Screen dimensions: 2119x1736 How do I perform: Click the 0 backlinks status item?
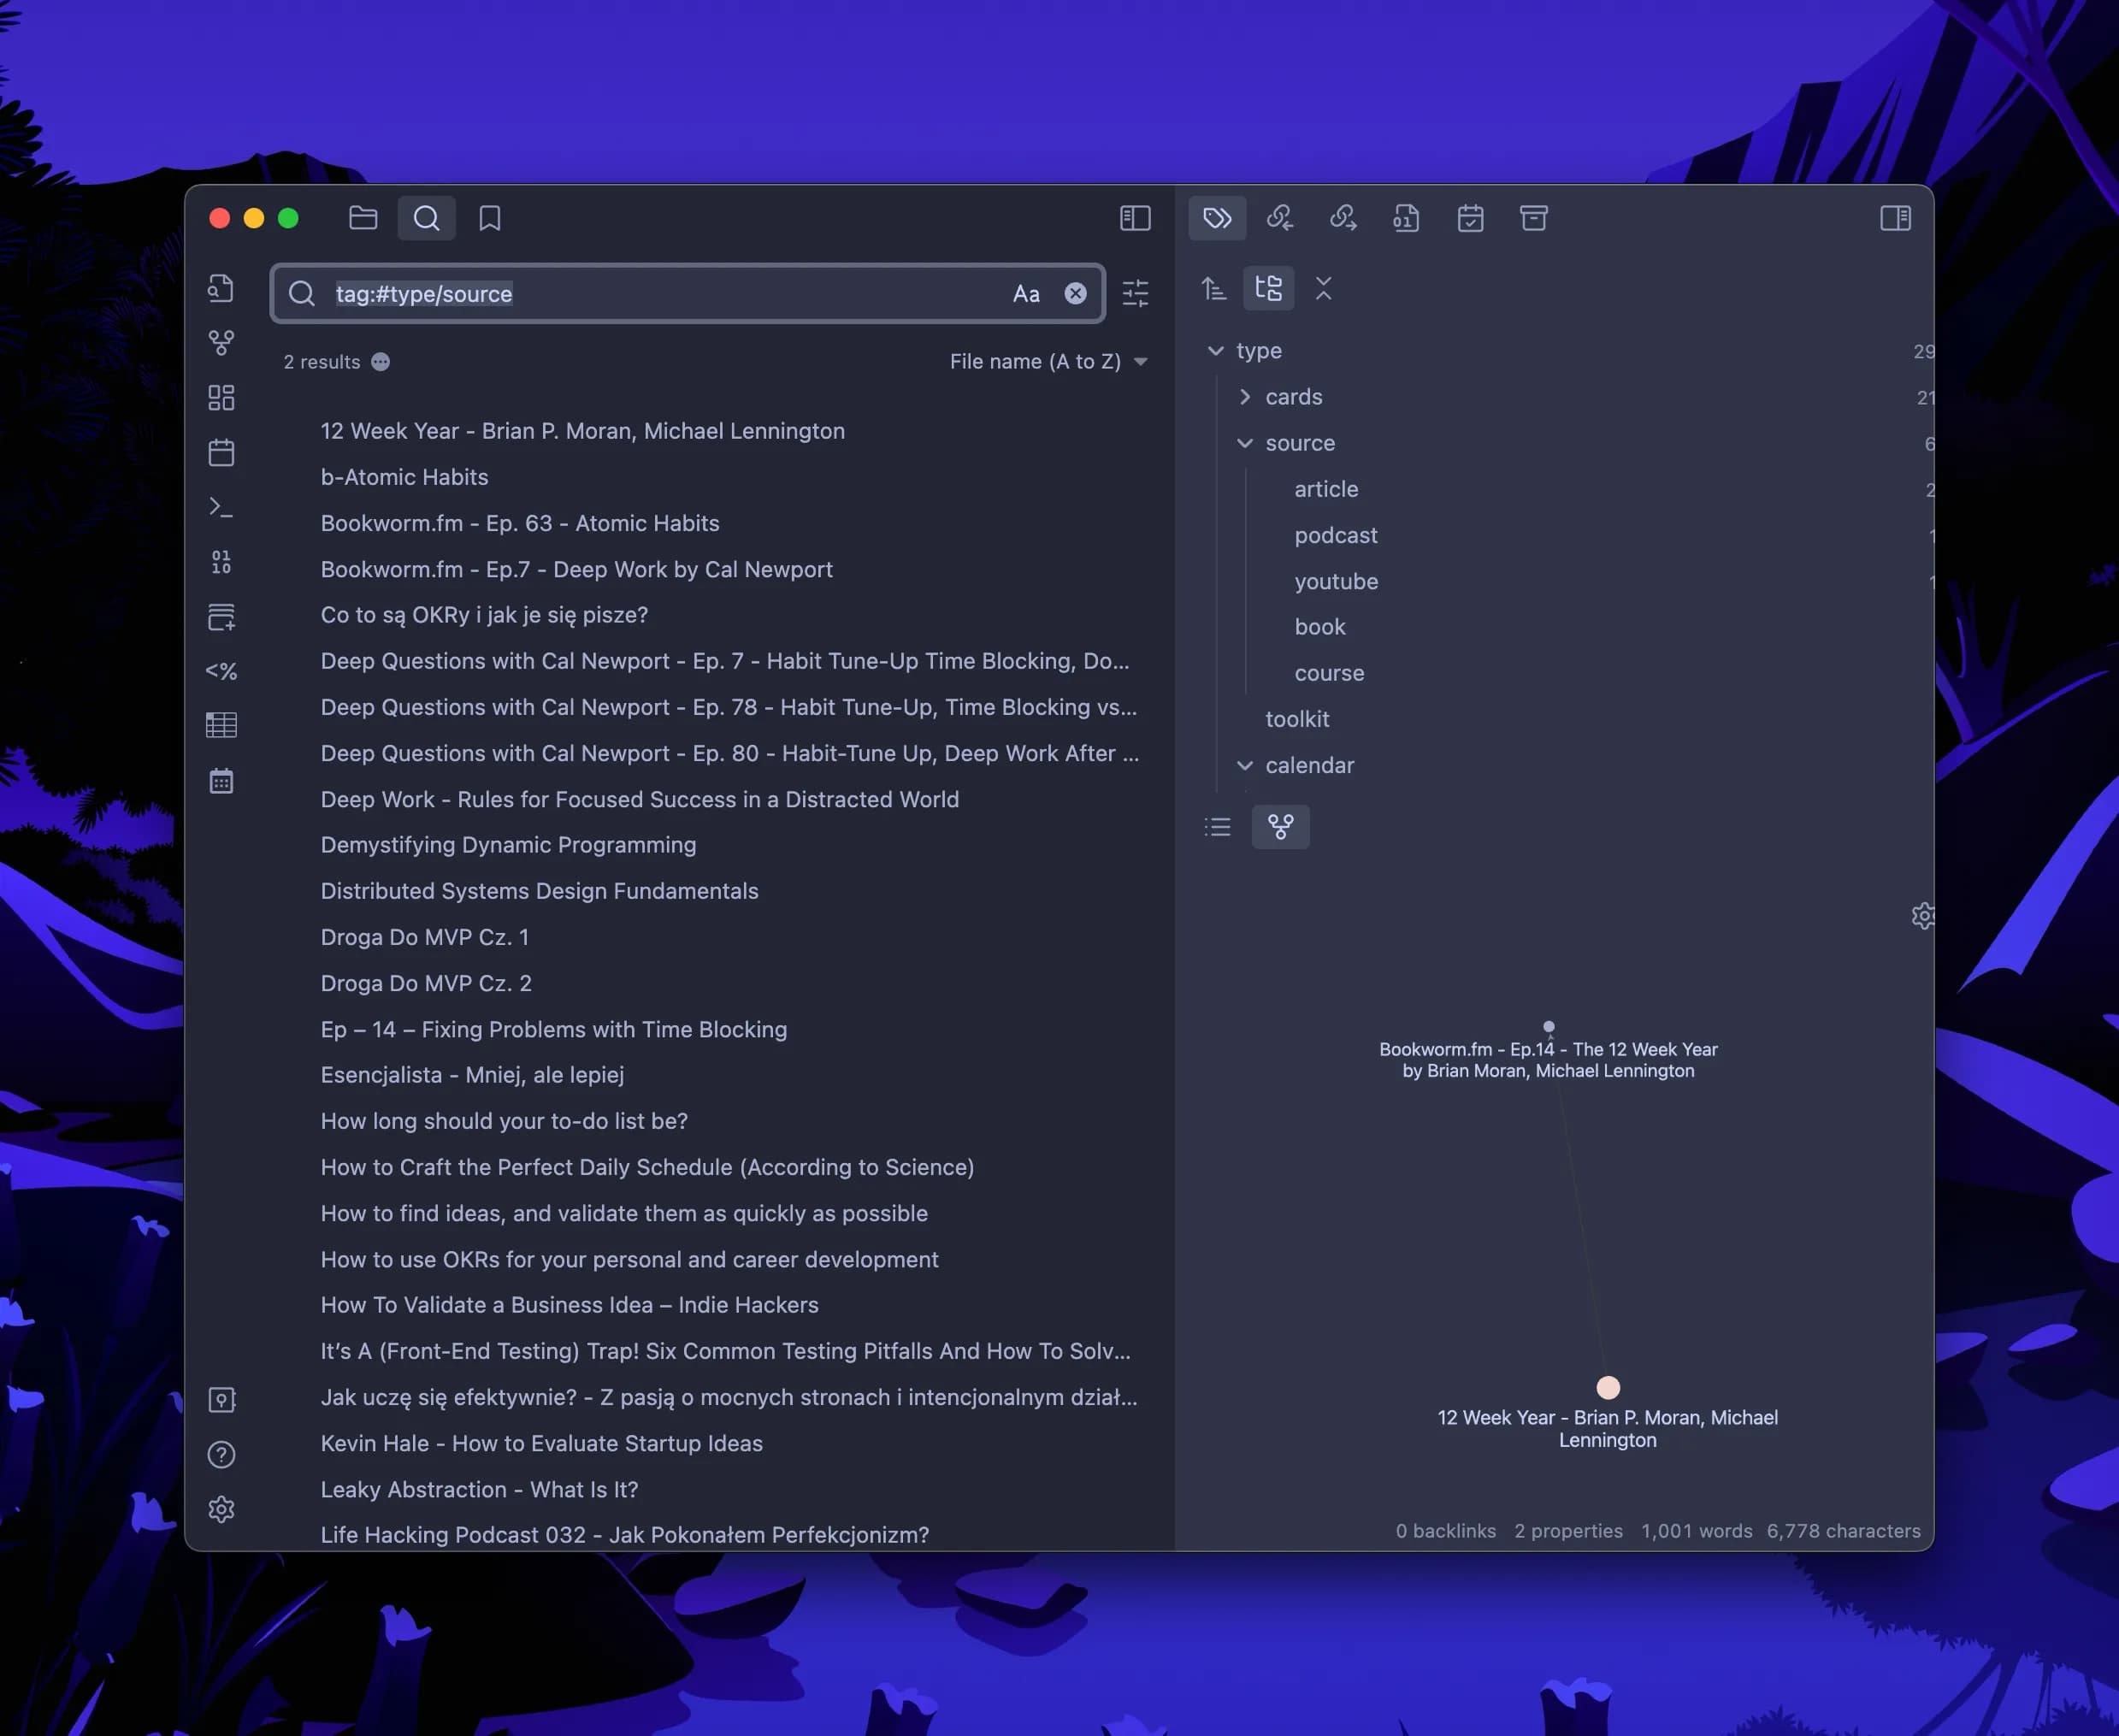(1445, 1531)
